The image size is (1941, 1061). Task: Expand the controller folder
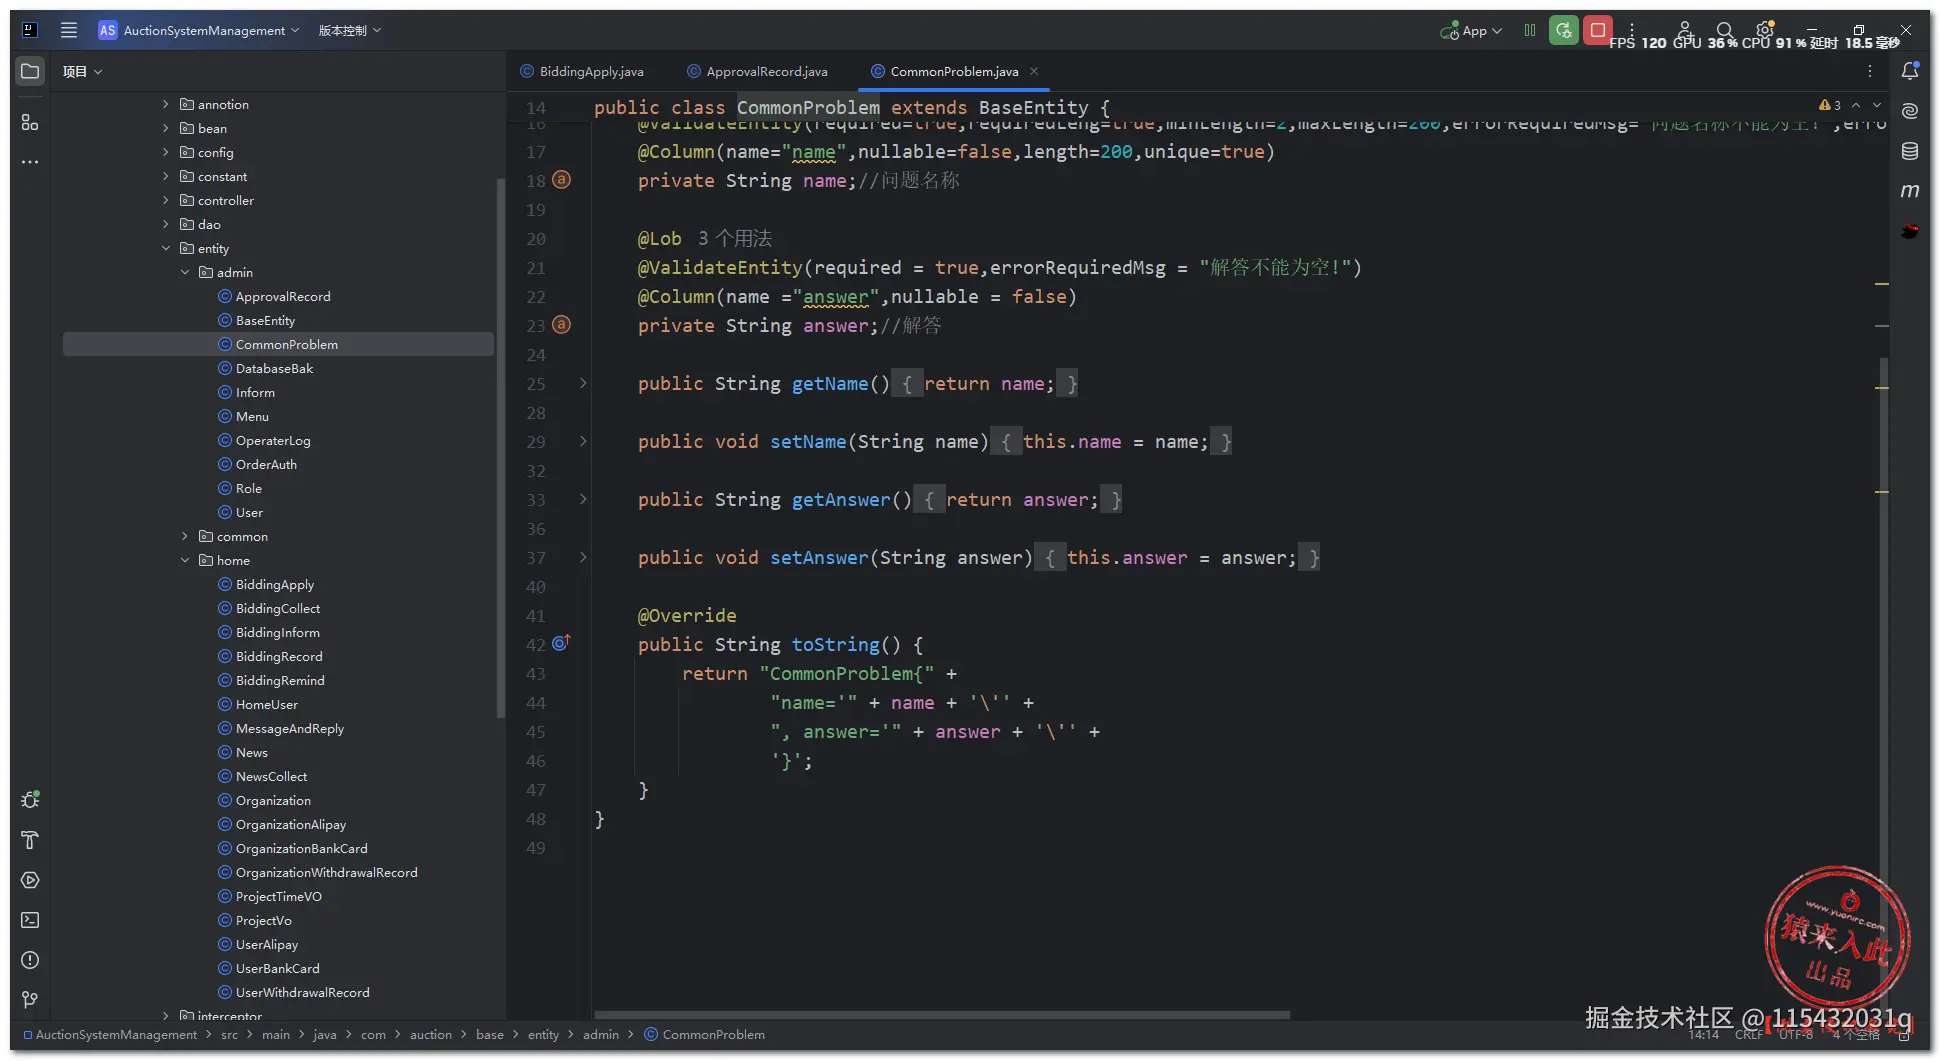point(166,200)
